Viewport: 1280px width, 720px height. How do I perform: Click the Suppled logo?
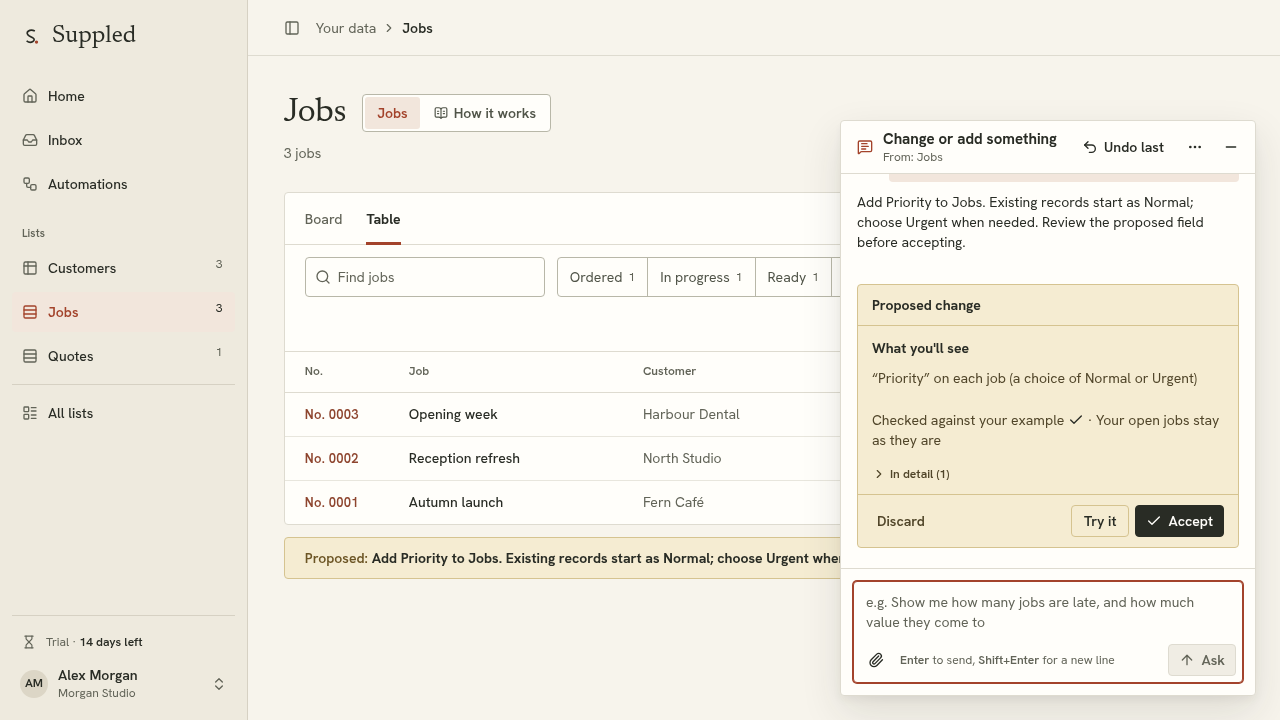(80, 35)
